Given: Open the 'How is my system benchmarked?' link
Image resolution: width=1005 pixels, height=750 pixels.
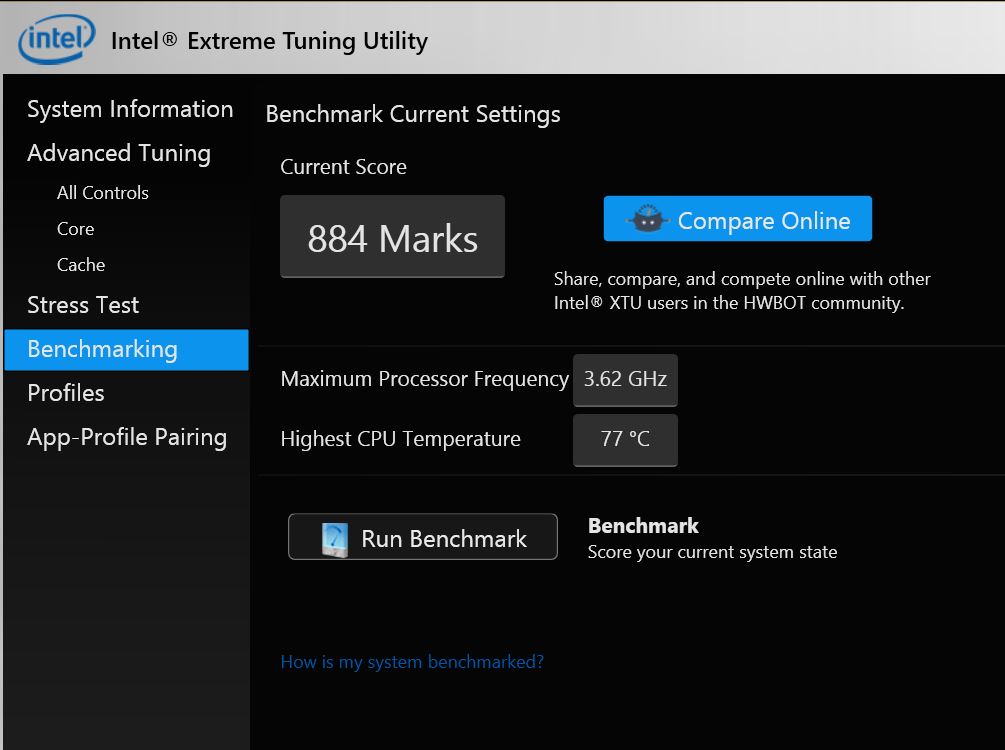Looking at the screenshot, I should click(x=412, y=662).
